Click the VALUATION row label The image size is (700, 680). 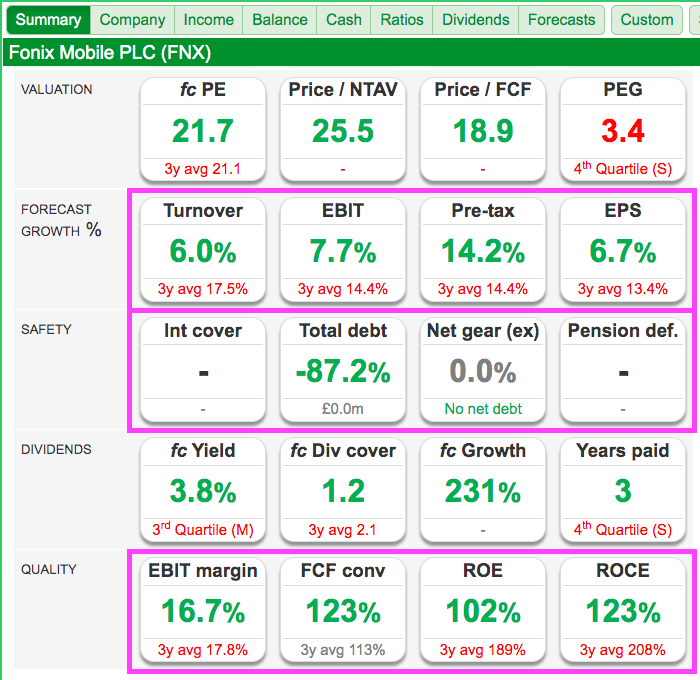[57, 89]
